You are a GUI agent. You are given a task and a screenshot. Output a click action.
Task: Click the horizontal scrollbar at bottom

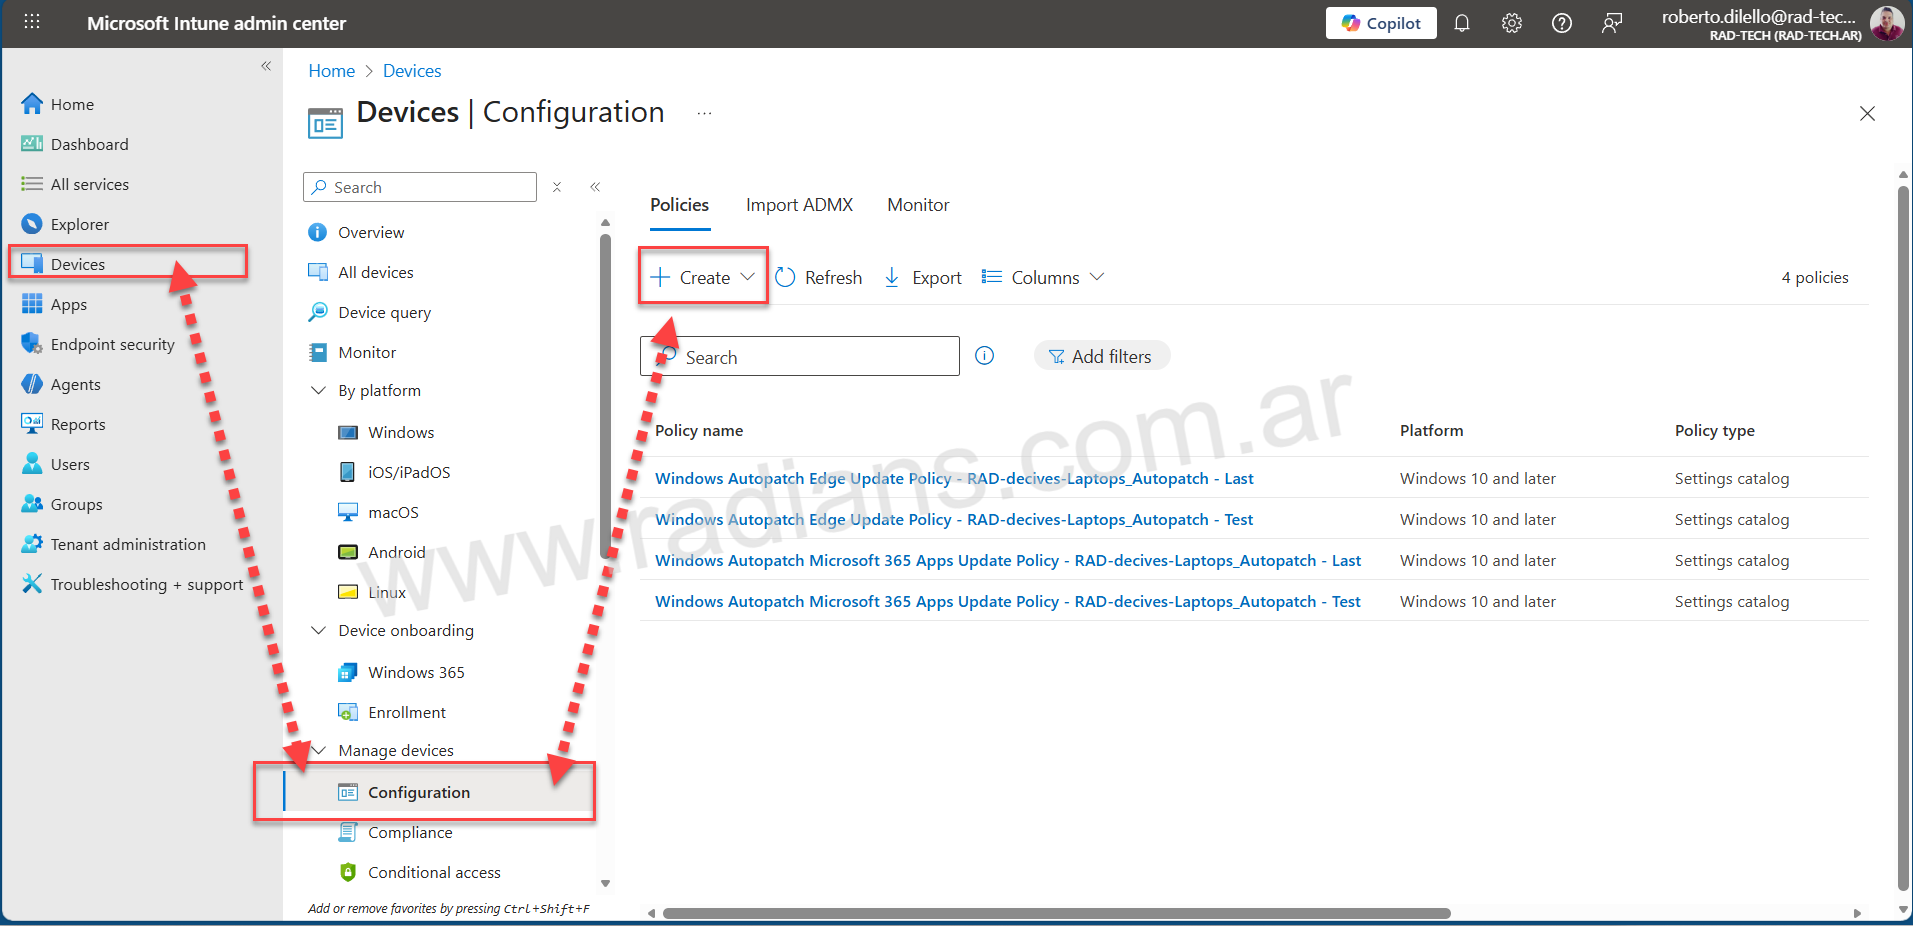pos(1055,913)
